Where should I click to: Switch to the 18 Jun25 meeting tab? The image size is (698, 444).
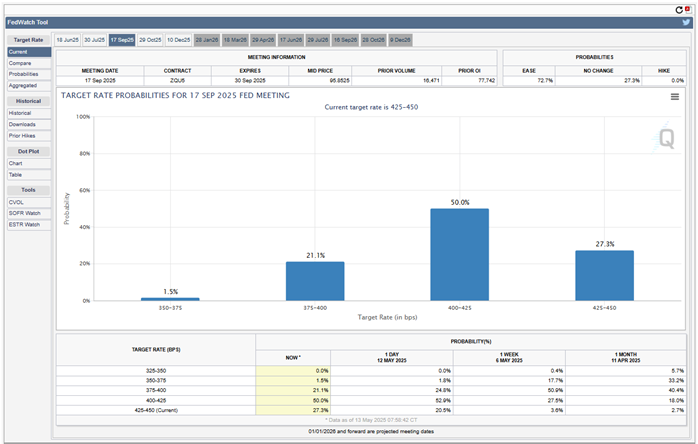point(68,39)
